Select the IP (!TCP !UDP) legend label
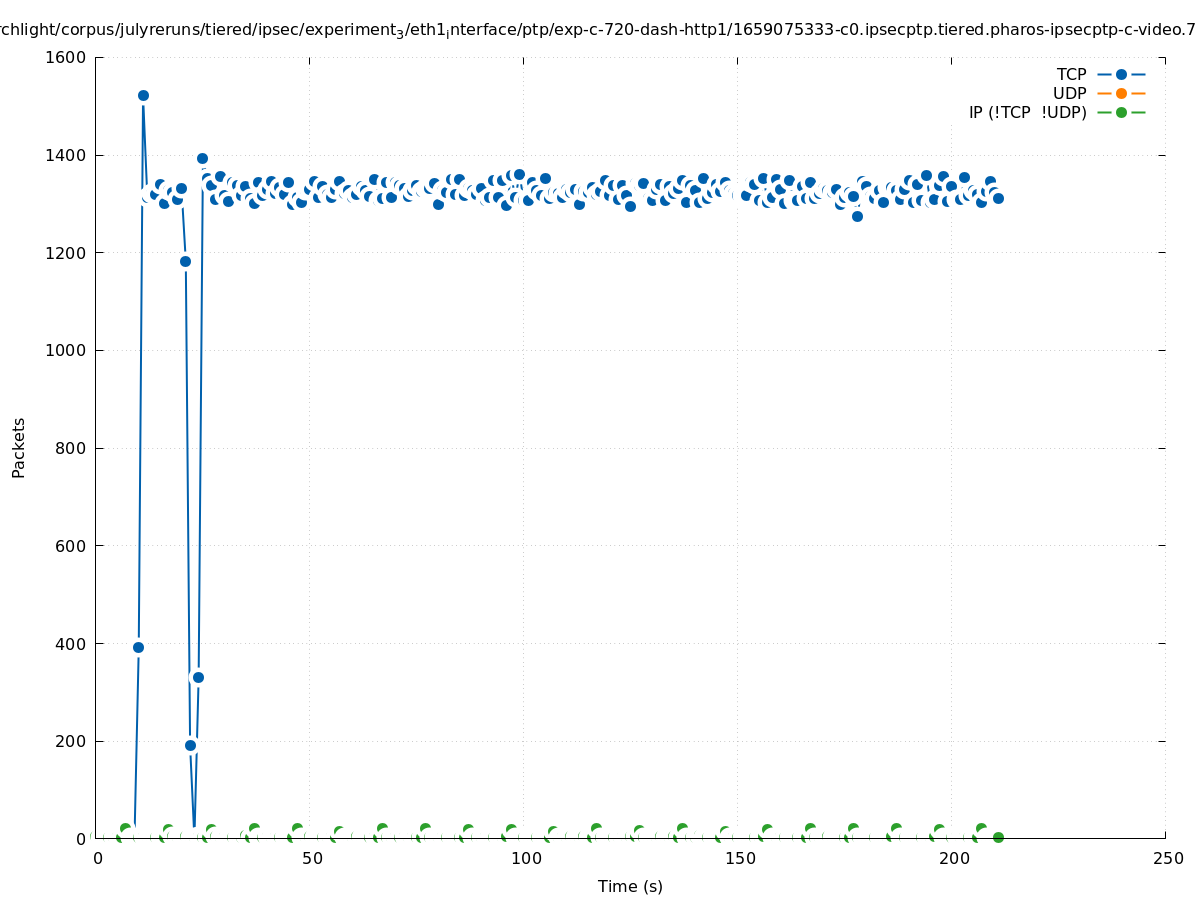The width and height of the screenshot is (1197, 900). pyautogui.click(x=1027, y=112)
